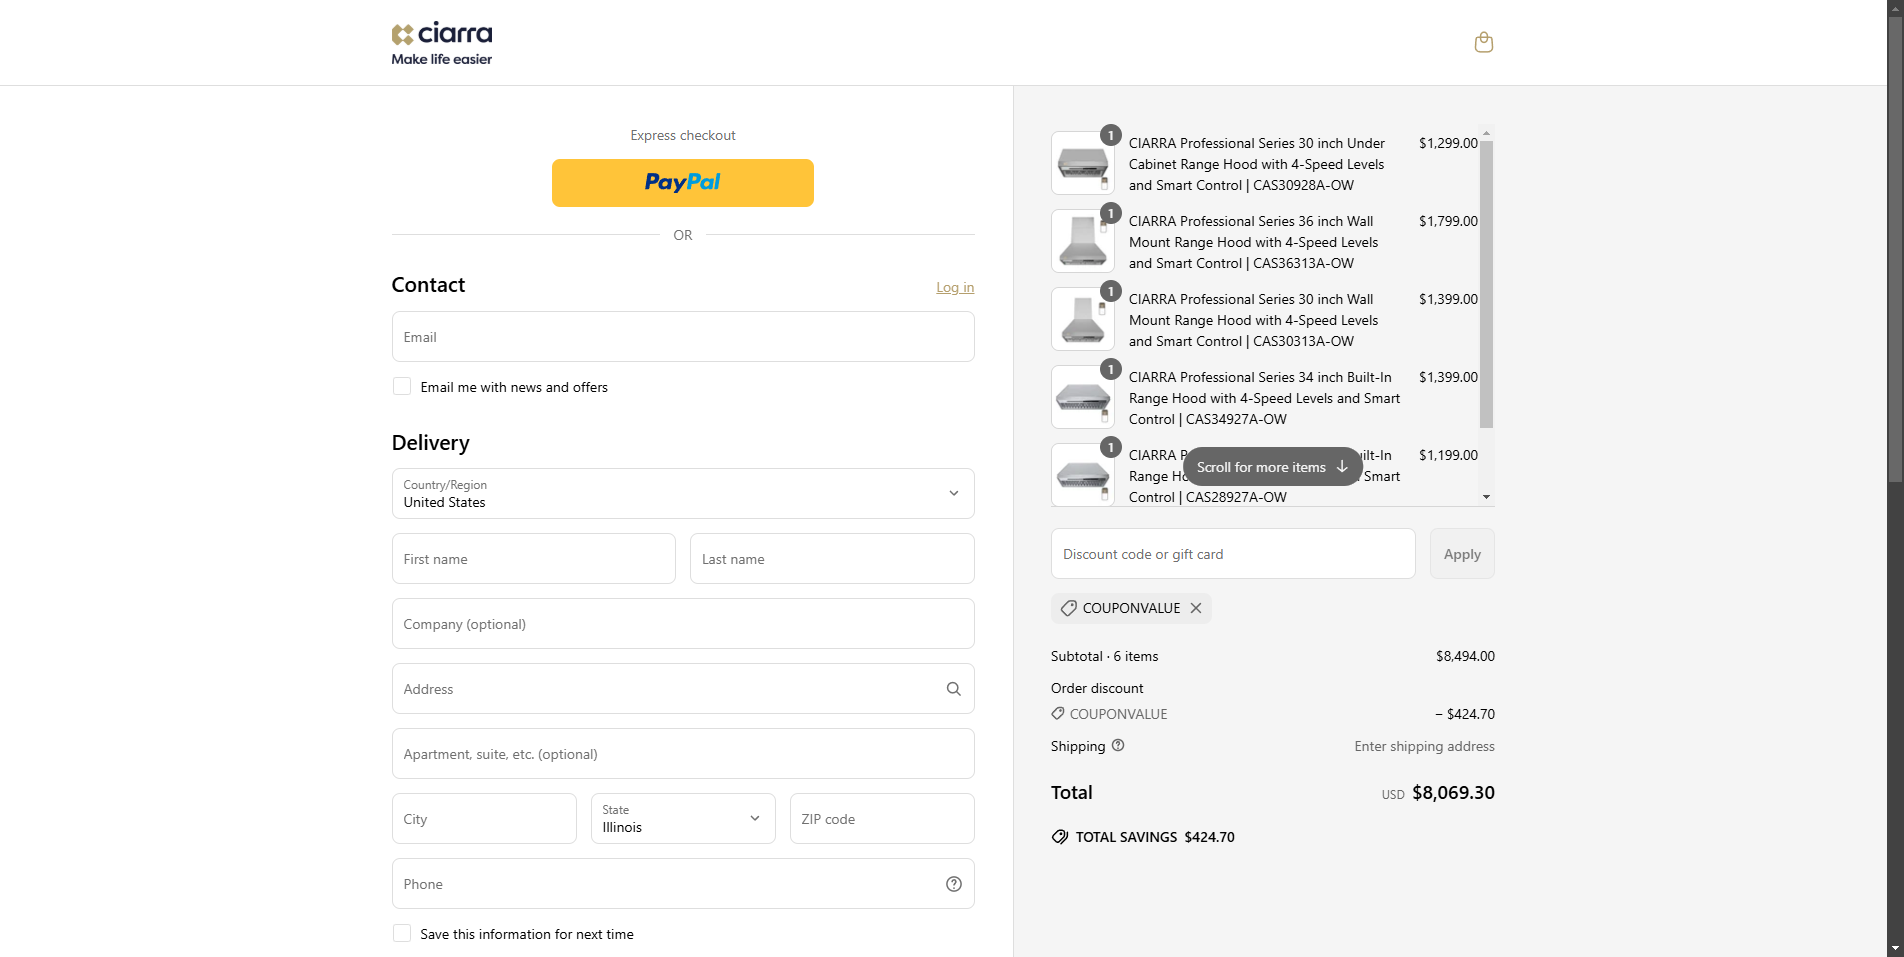
Task: Click the Delivery heading
Action: pos(430,443)
